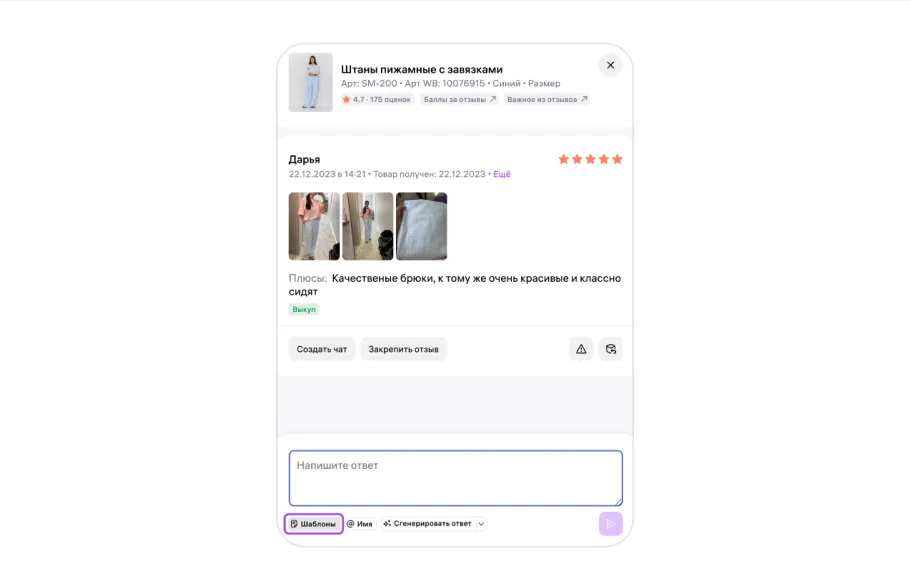
Task: Open the first customer review photo
Action: click(314, 226)
